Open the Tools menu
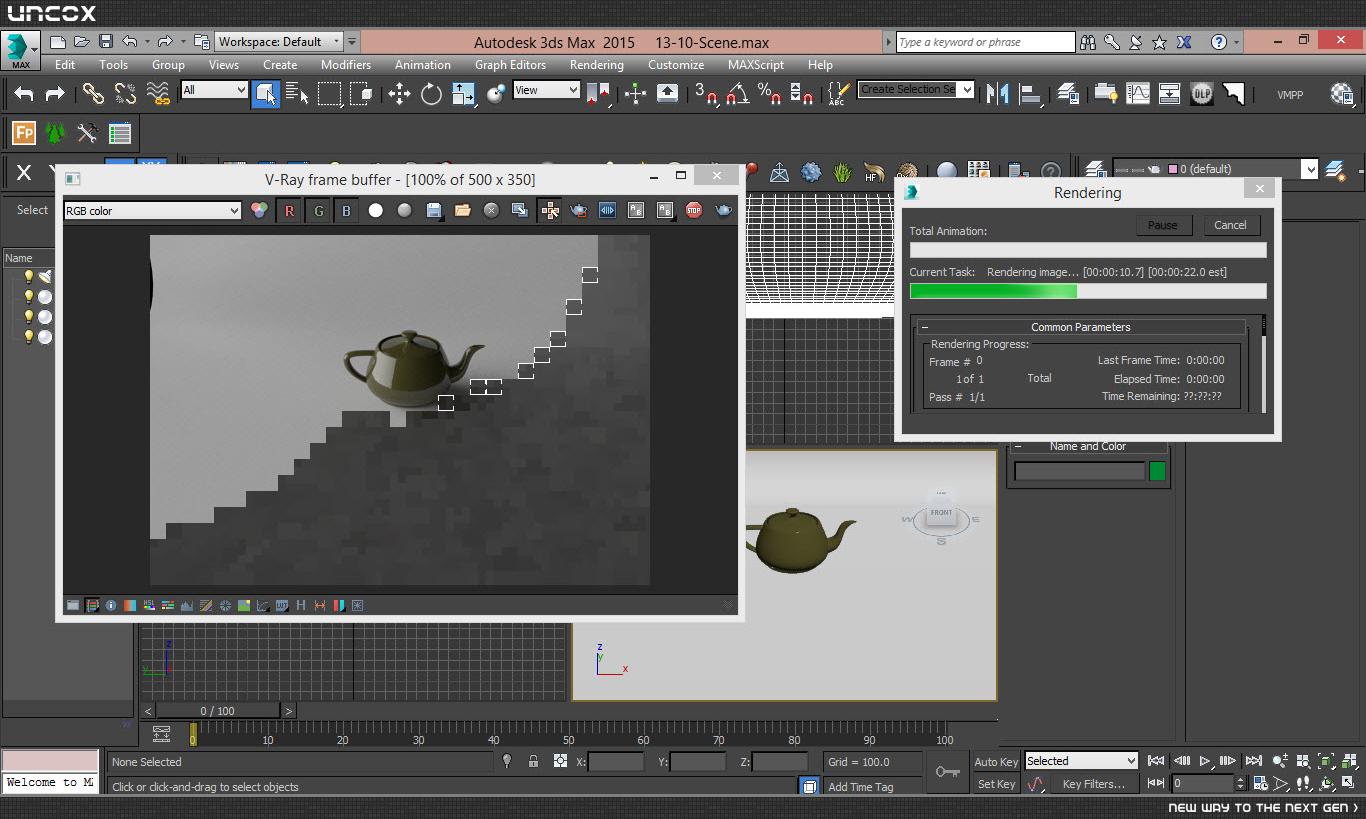 pyautogui.click(x=113, y=64)
